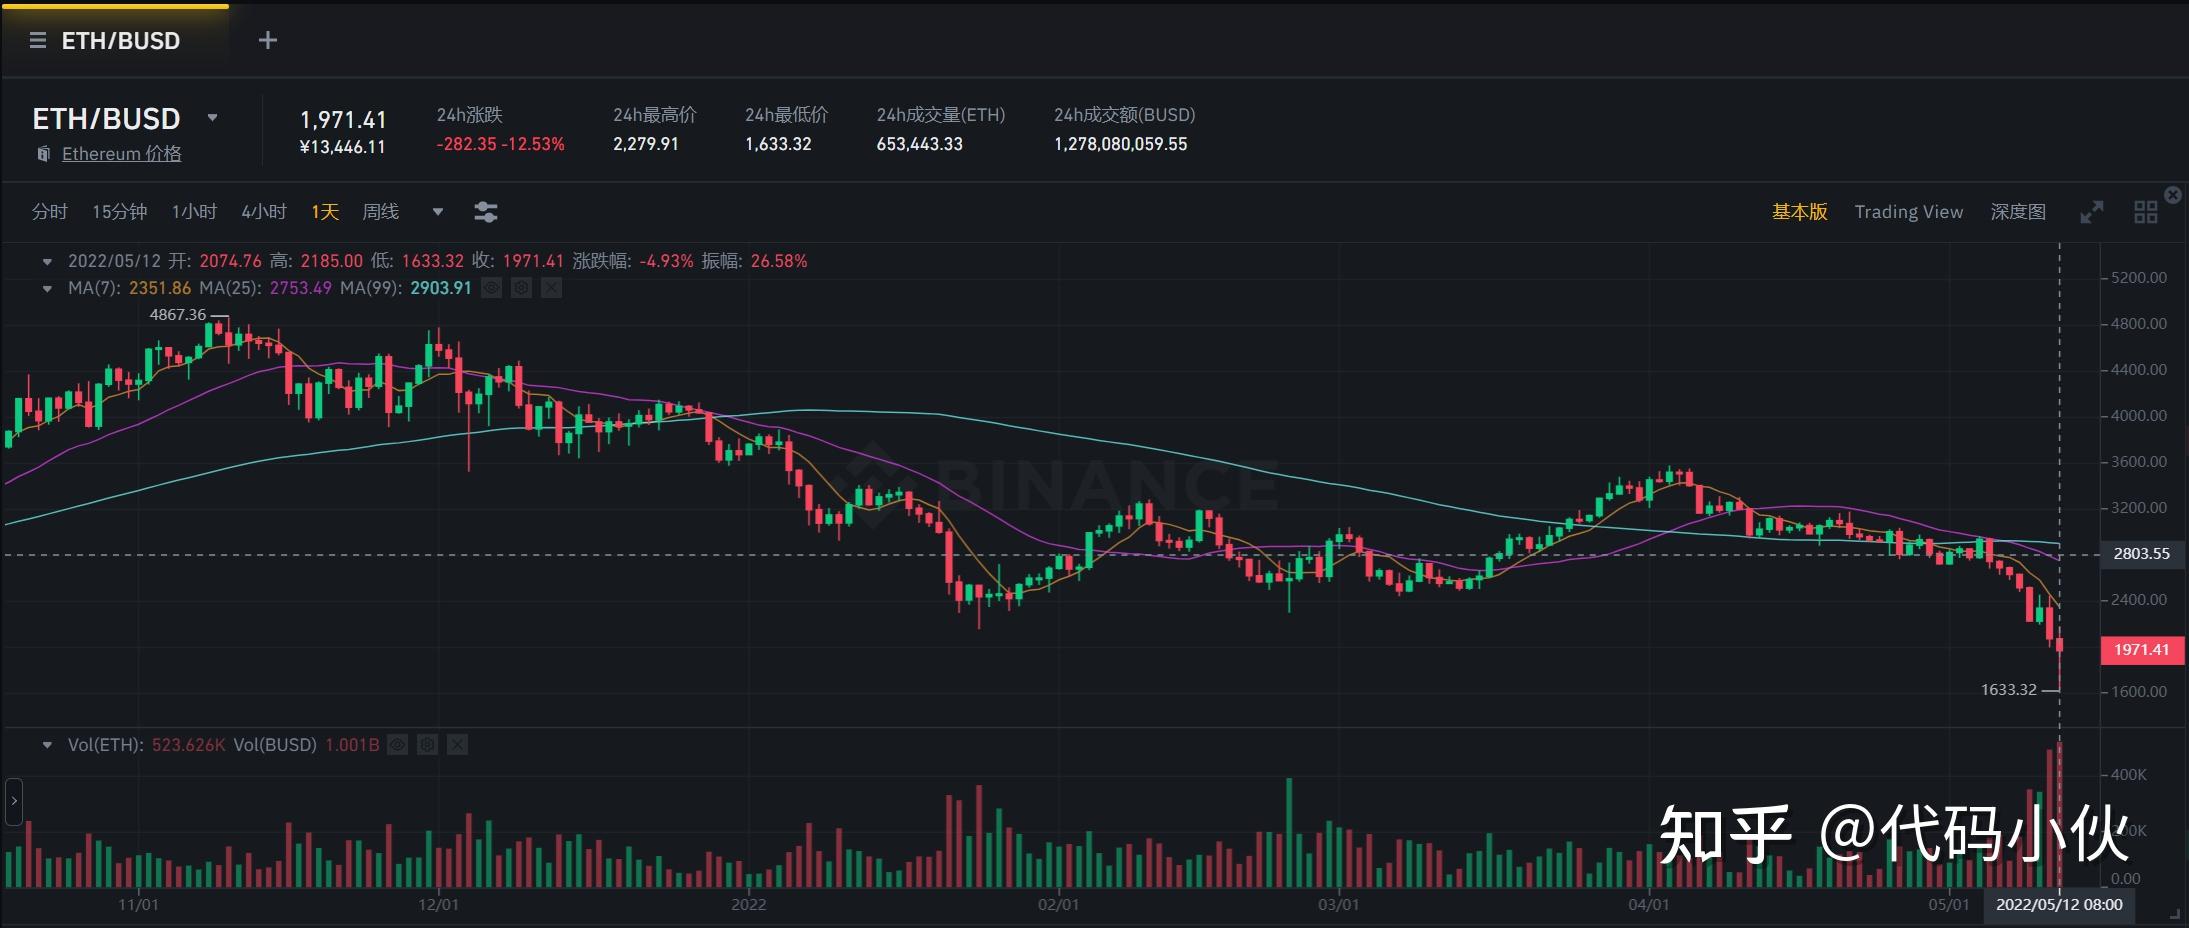
Task: Remove the Vol indicator with the X
Action: [x=457, y=745]
